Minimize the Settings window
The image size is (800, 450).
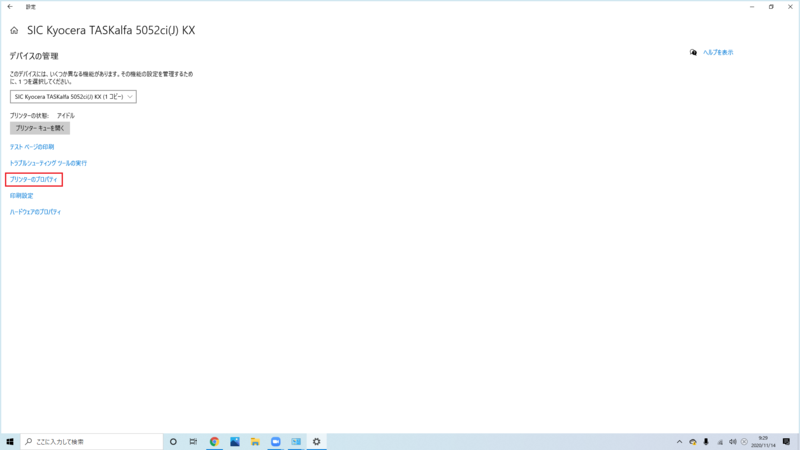[x=752, y=7]
